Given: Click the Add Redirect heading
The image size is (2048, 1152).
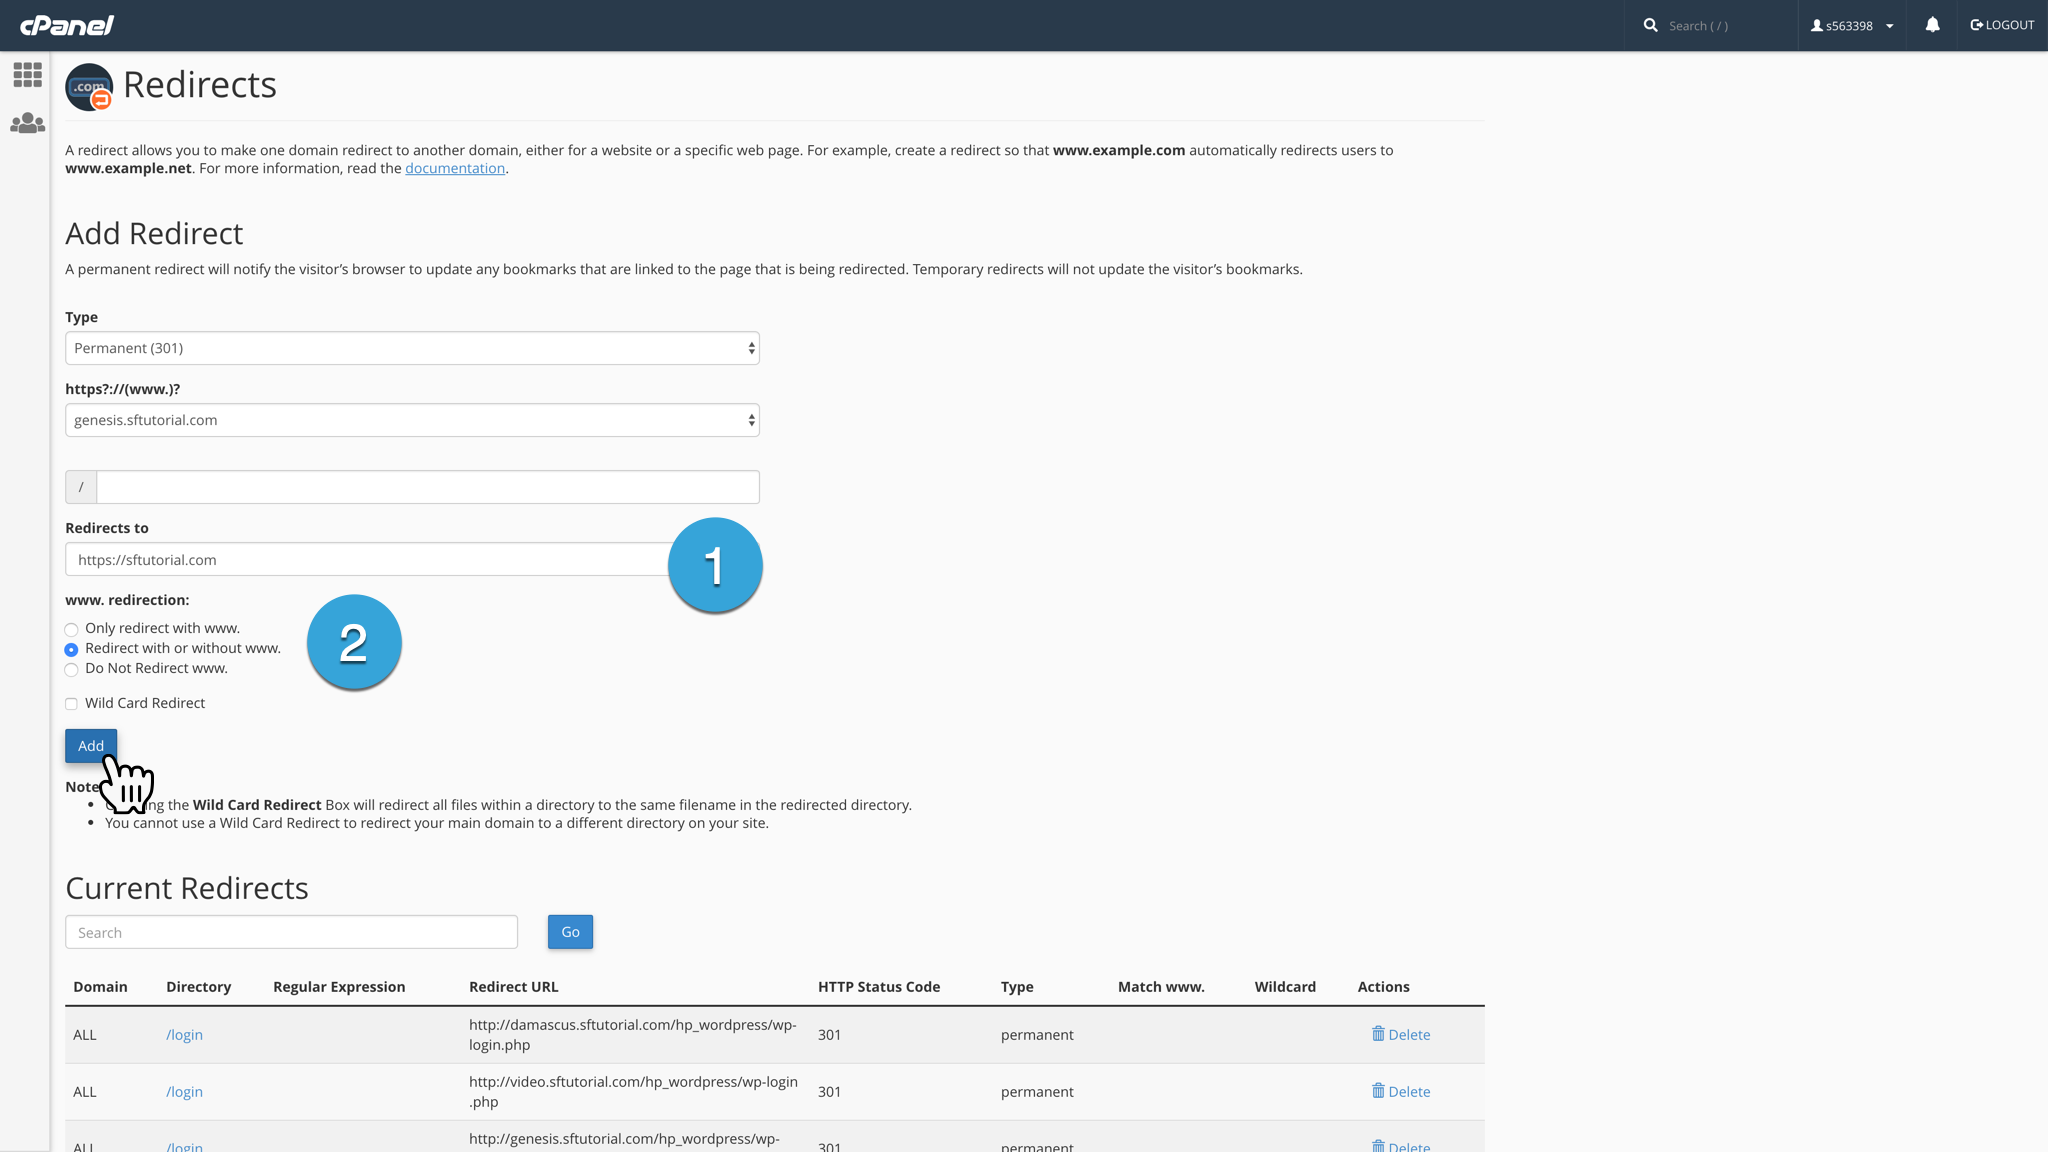Looking at the screenshot, I should (154, 233).
